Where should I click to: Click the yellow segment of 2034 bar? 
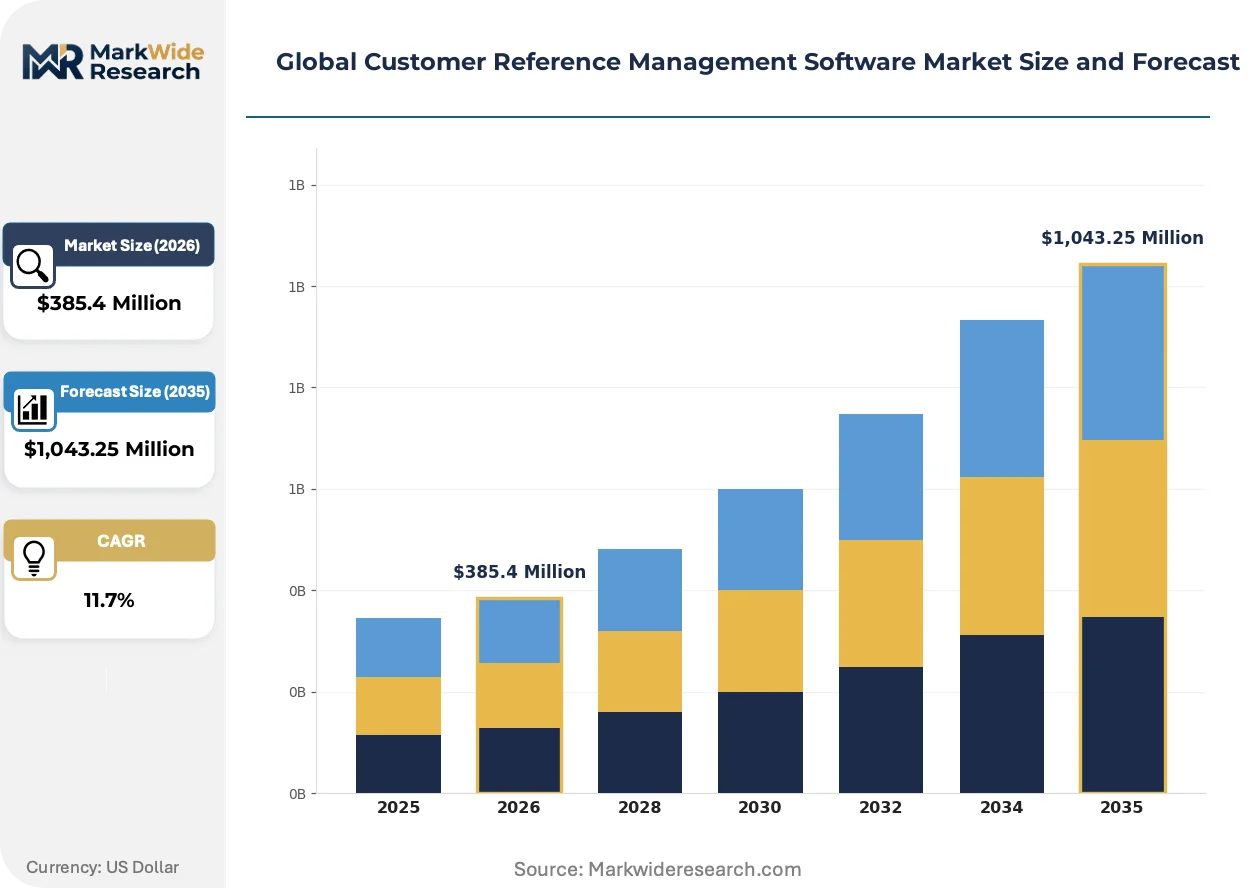click(1001, 556)
